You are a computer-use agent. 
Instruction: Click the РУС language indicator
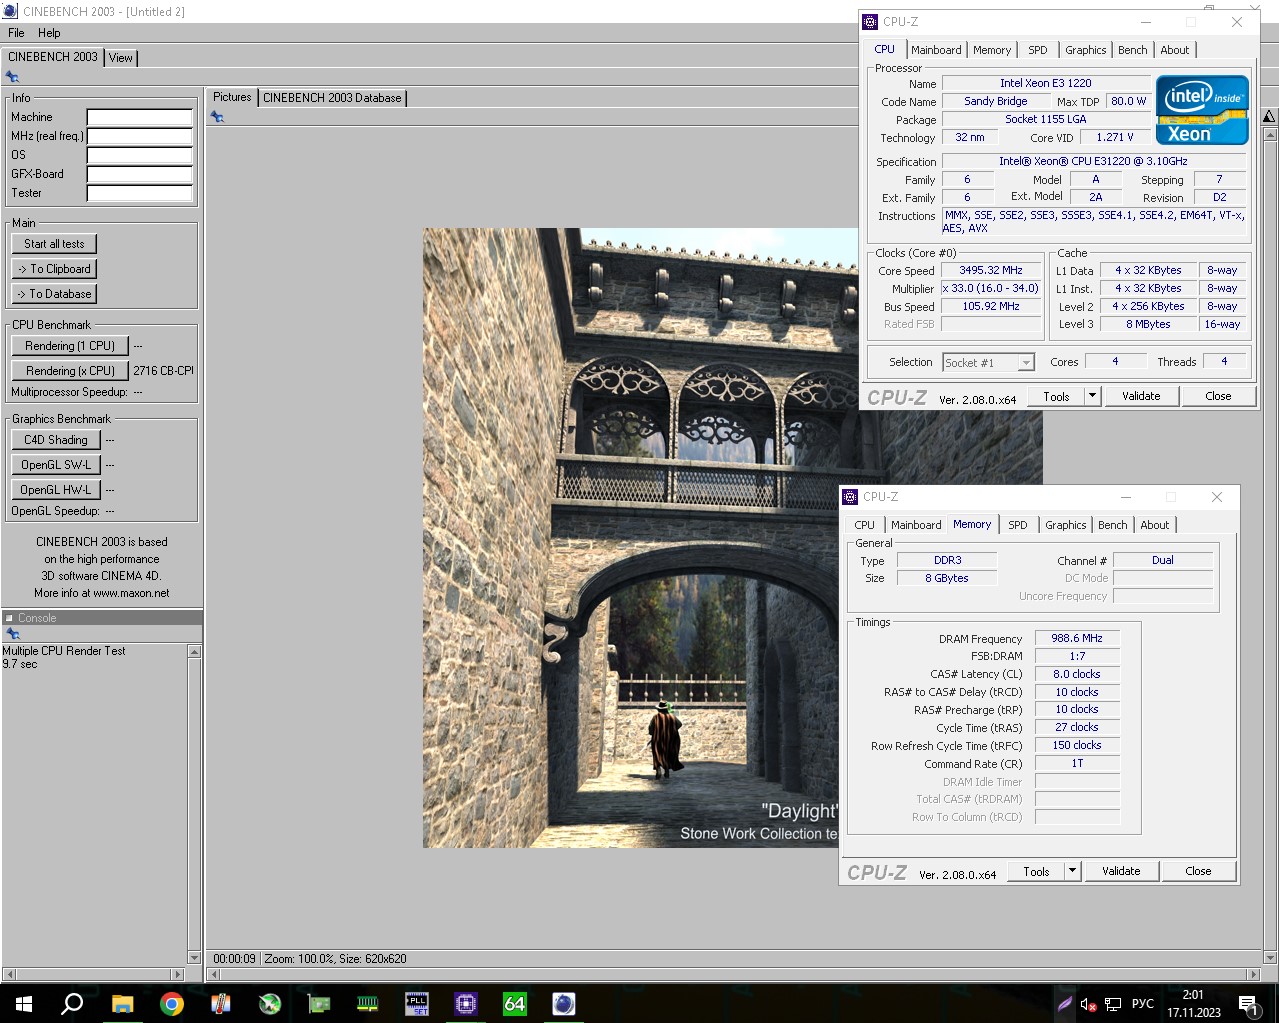1142,1004
